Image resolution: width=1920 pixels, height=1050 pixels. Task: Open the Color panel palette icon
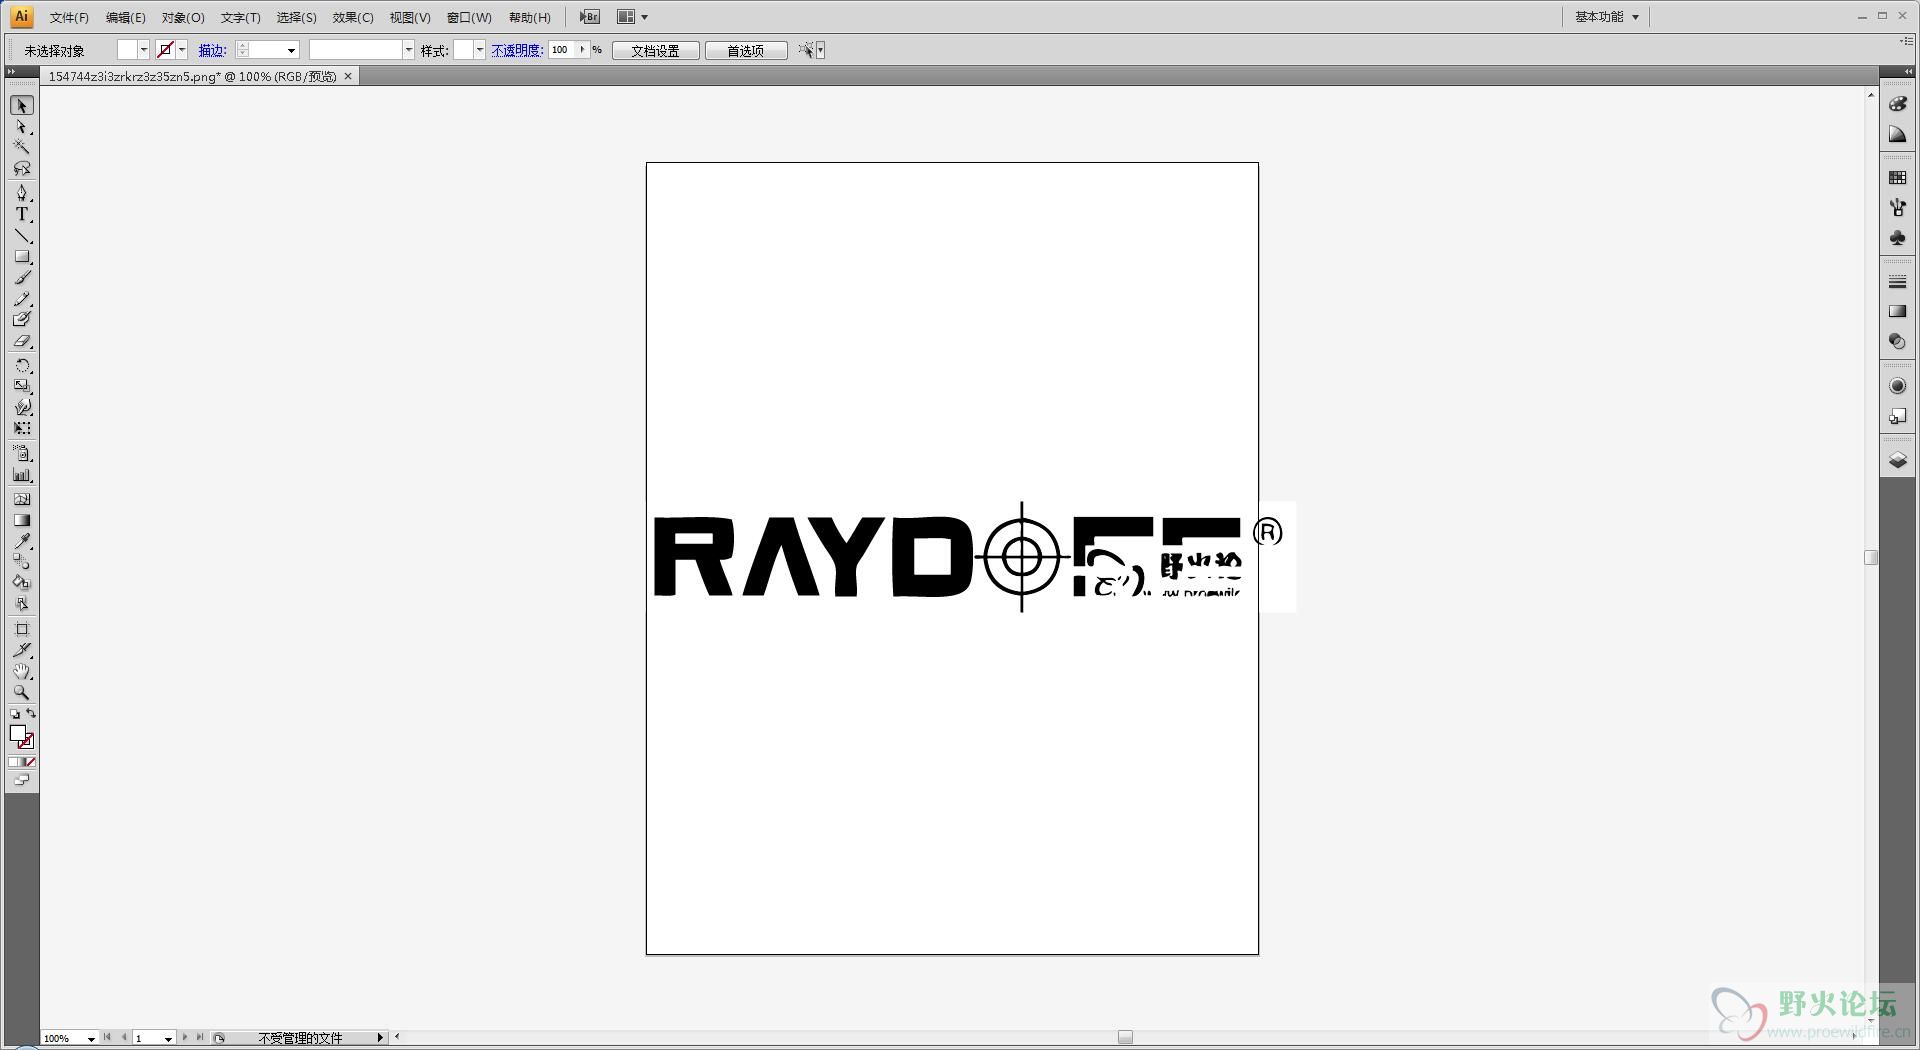point(1897,104)
